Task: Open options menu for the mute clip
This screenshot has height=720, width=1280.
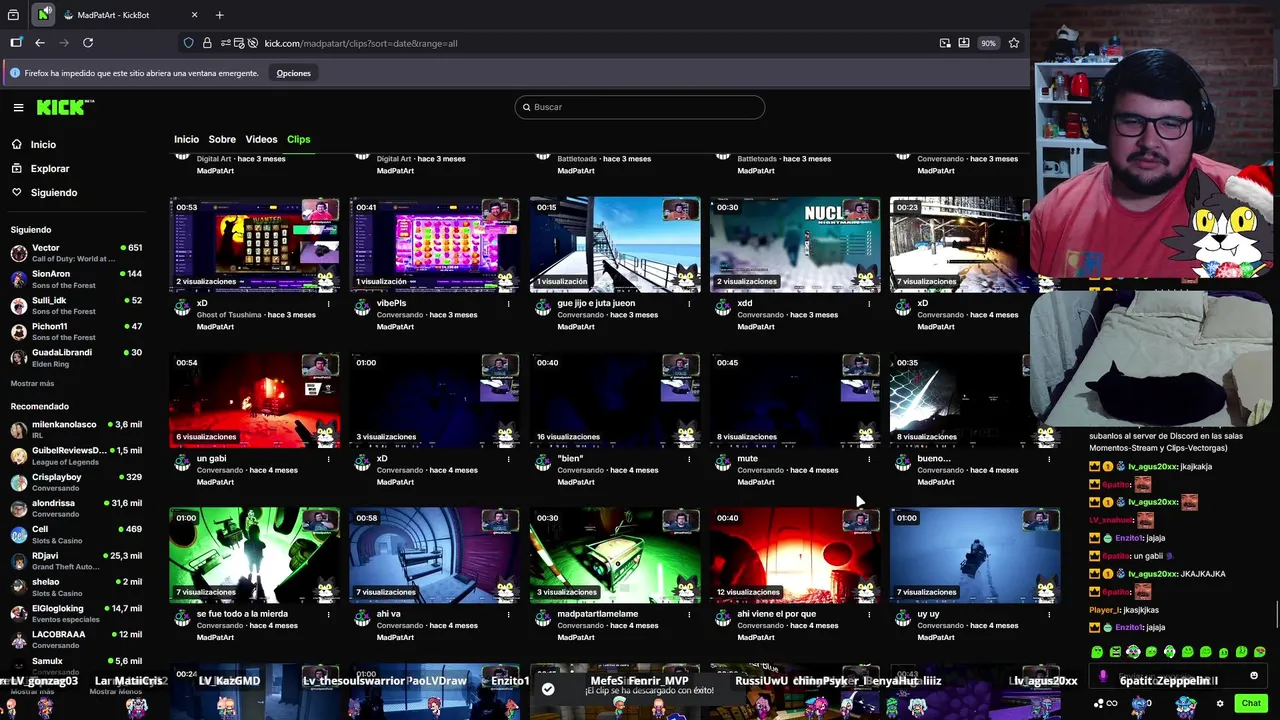Action: point(869,459)
